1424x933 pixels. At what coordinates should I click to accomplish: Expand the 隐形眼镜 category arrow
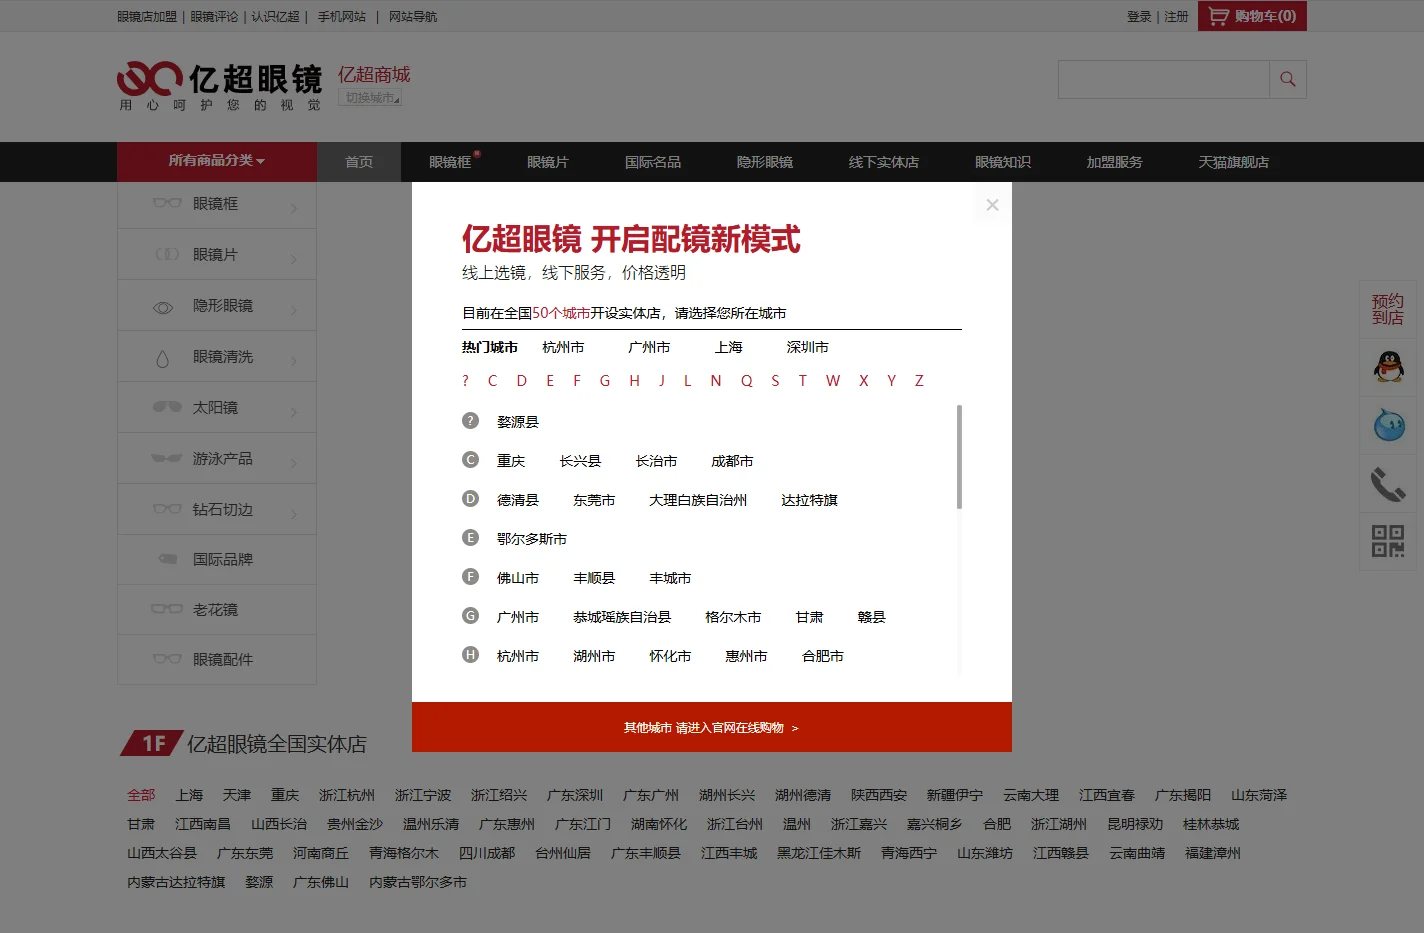pyautogui.click(x=294, y=310)
